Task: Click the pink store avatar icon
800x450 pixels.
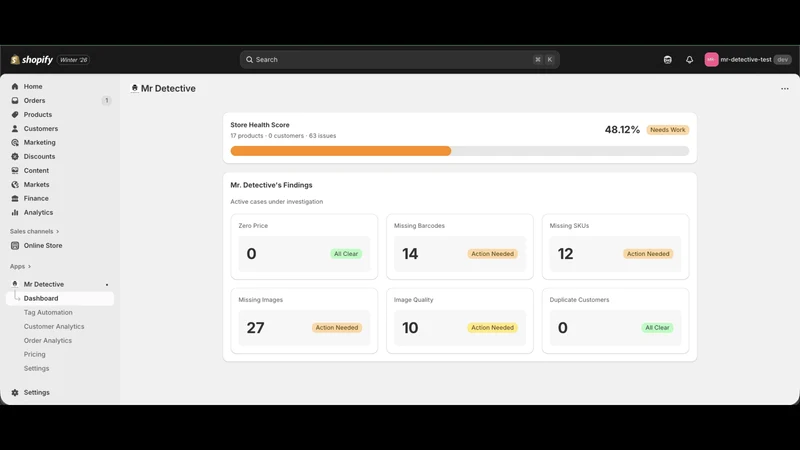Action: (x=711, y=60)
